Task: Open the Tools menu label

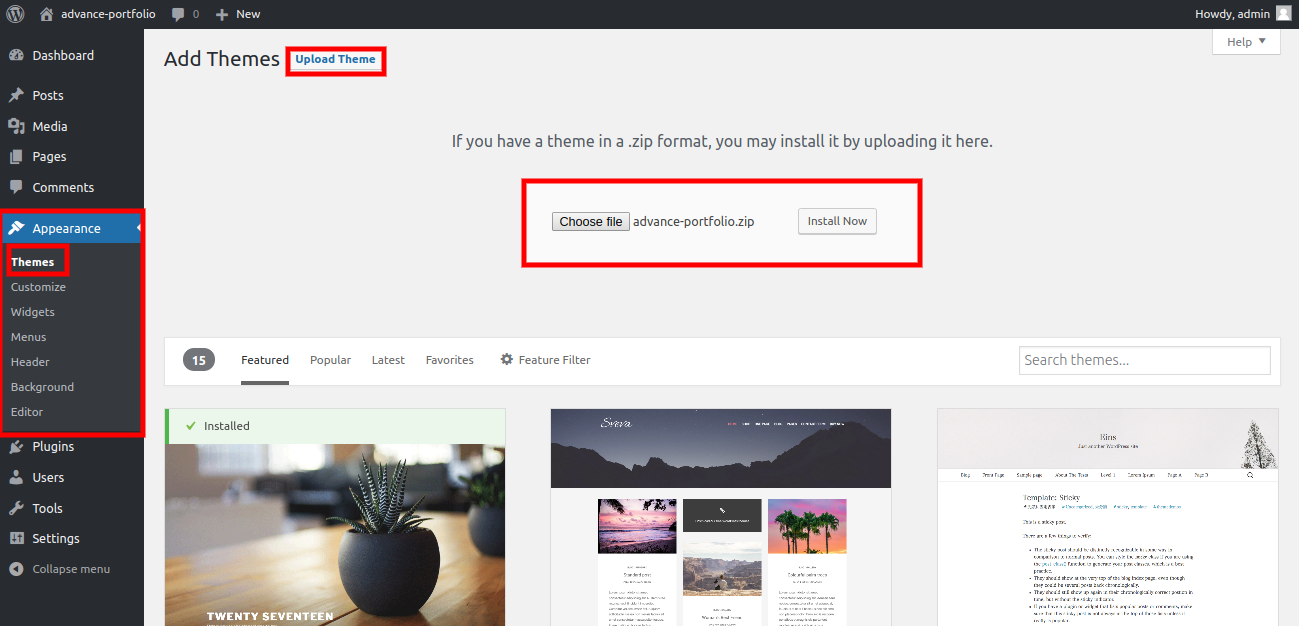Action: tap(47, 508)
